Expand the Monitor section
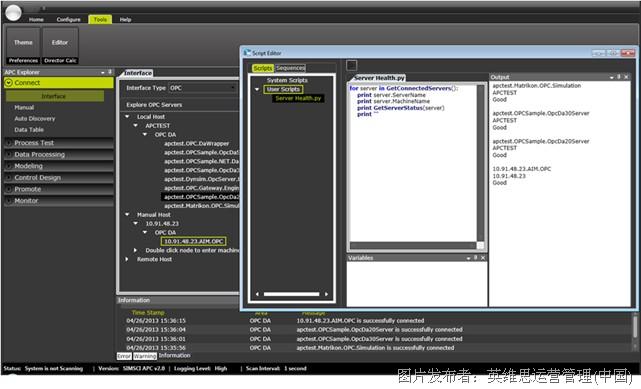 click(59, 201)
